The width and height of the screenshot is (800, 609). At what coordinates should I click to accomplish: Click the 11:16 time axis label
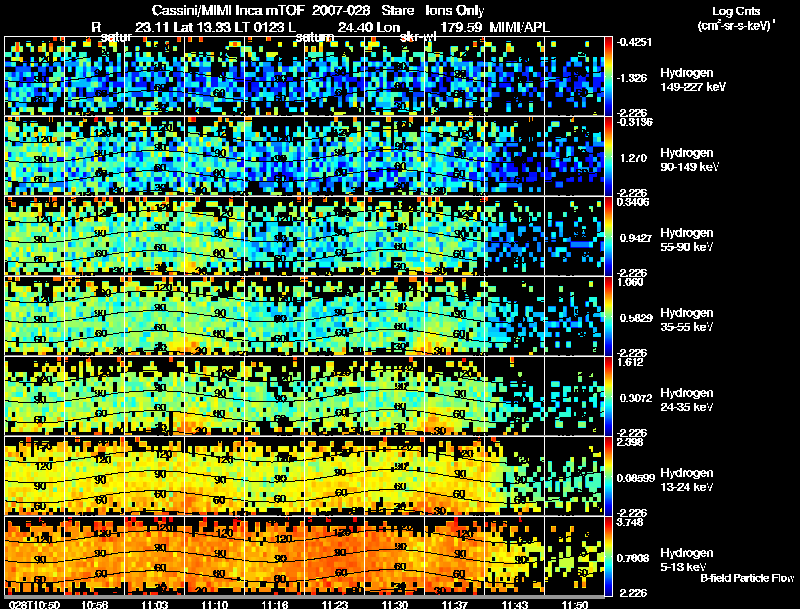pyautogui.click(x=274, y=604)
